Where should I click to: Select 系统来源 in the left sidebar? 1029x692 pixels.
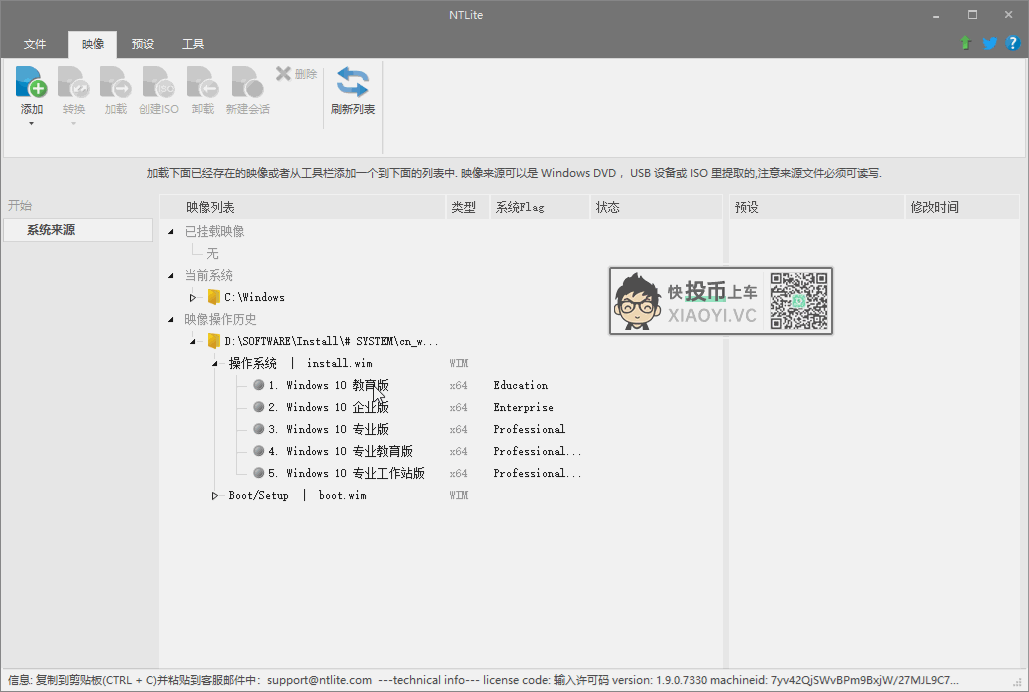(x=51, y=230)
